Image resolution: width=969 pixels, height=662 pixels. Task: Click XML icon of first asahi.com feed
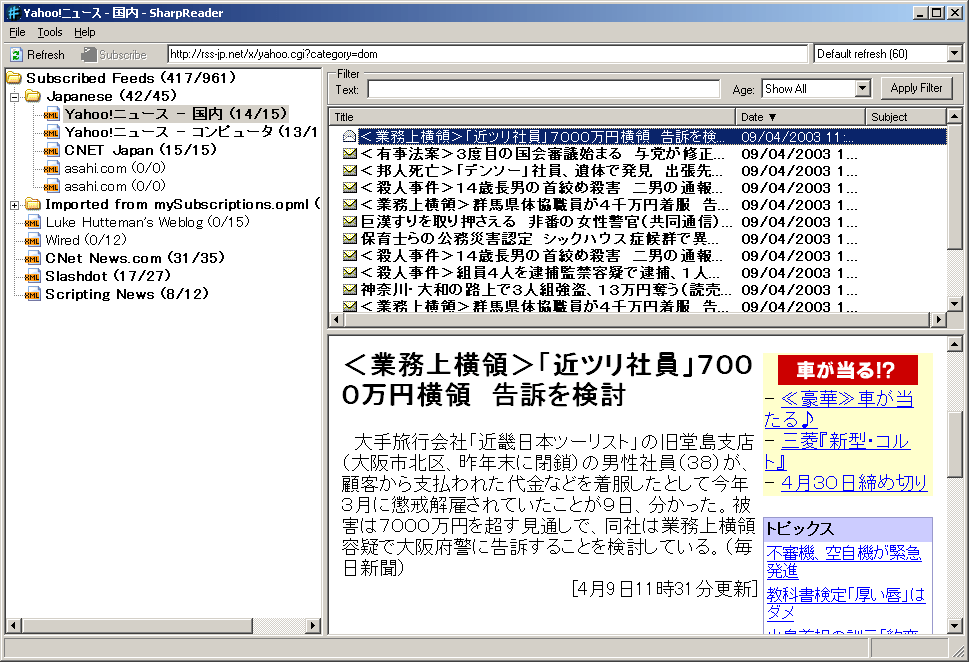51,168
